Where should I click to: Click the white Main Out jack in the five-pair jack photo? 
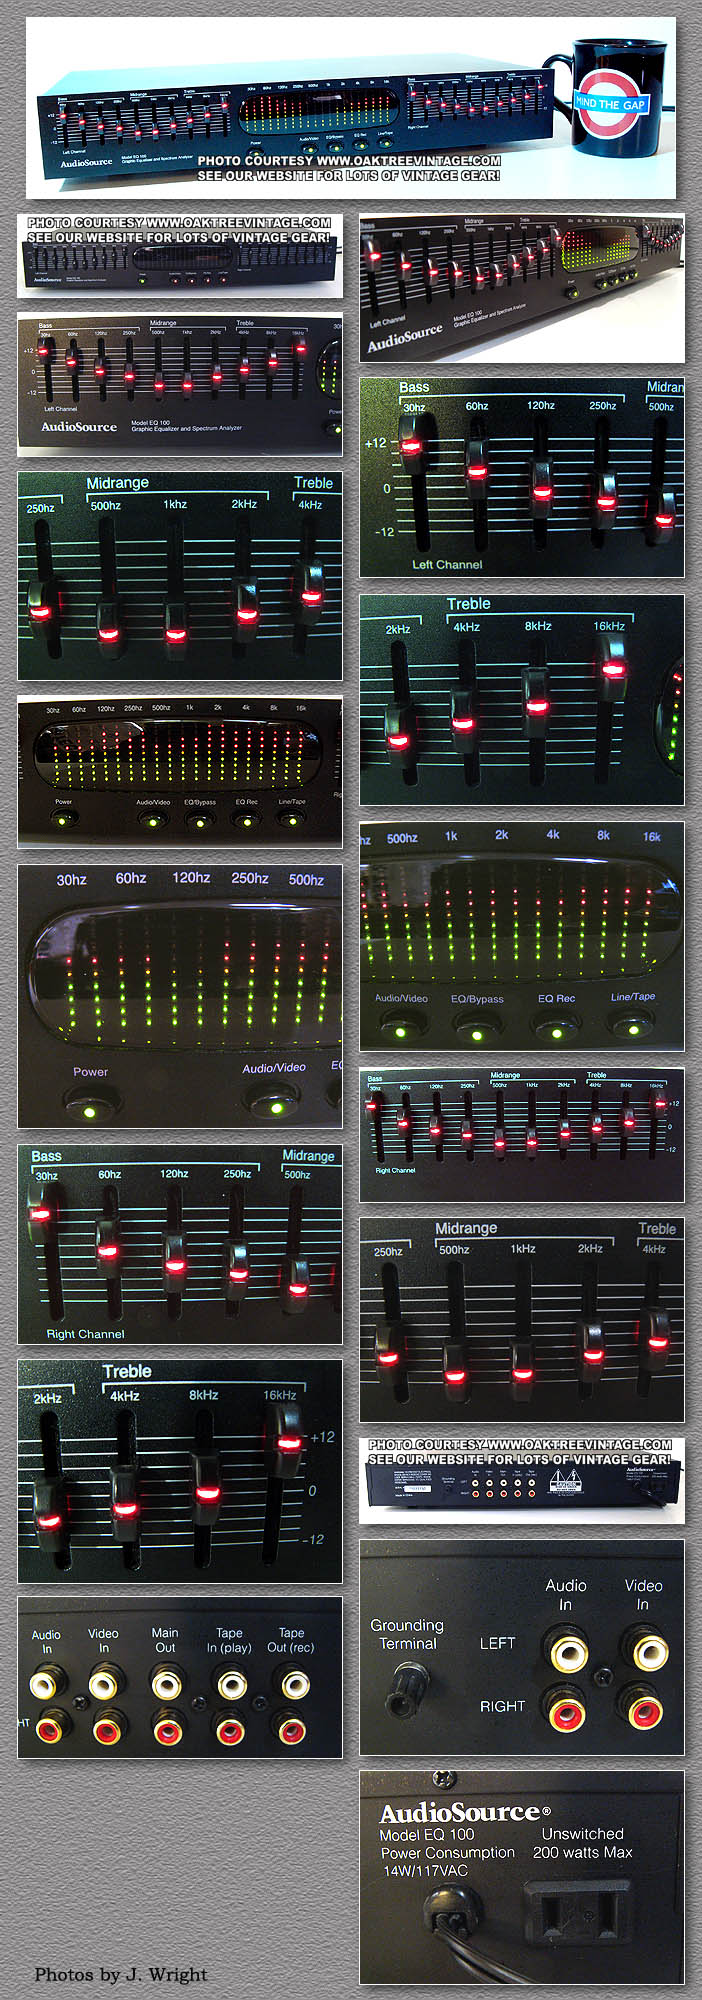click(x=166, y=1685)
